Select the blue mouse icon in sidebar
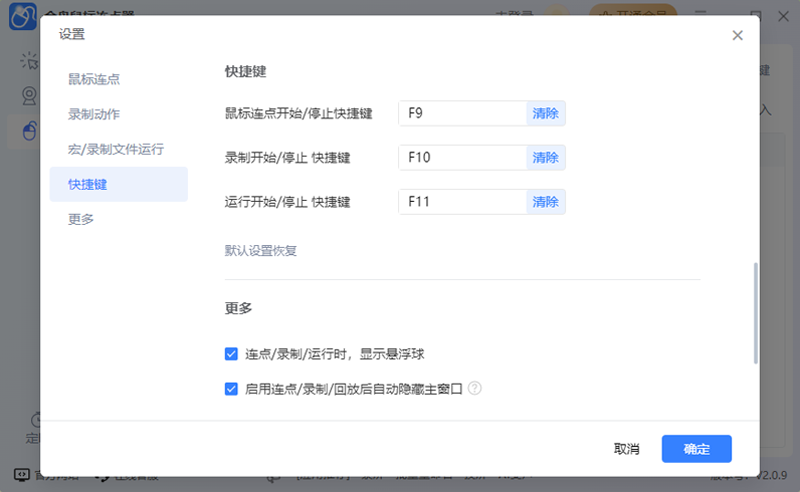The height and width of the screenshot is (492, 800). [x=29, y=130]
